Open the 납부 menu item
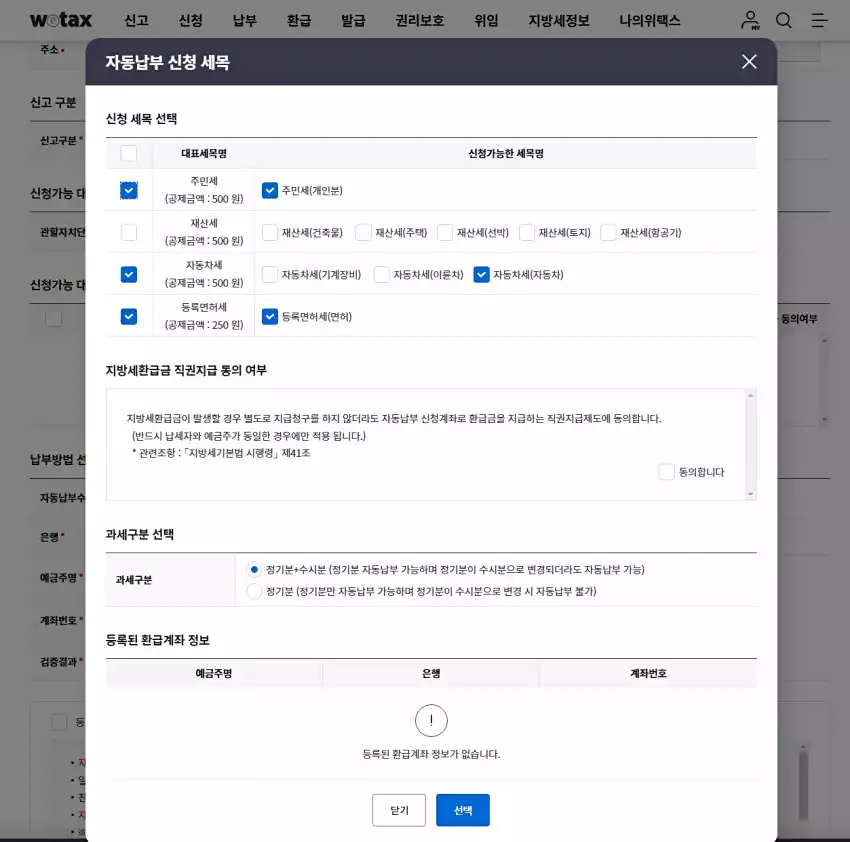 (243, 20)
